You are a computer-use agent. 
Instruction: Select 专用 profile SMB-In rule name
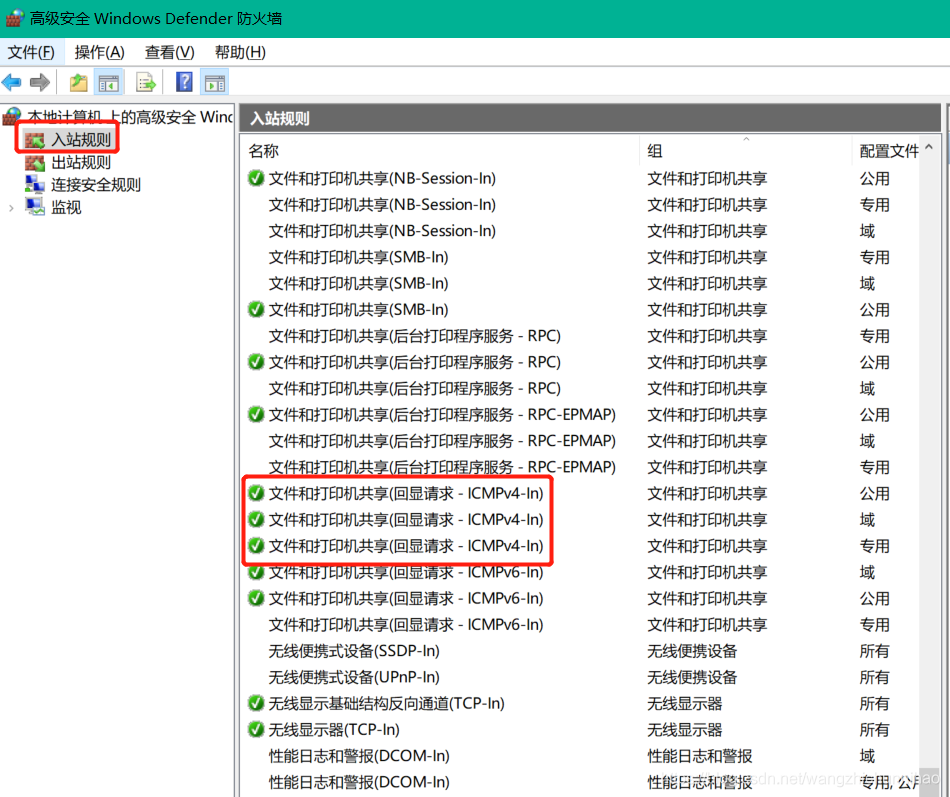click(x=358, y=257)
